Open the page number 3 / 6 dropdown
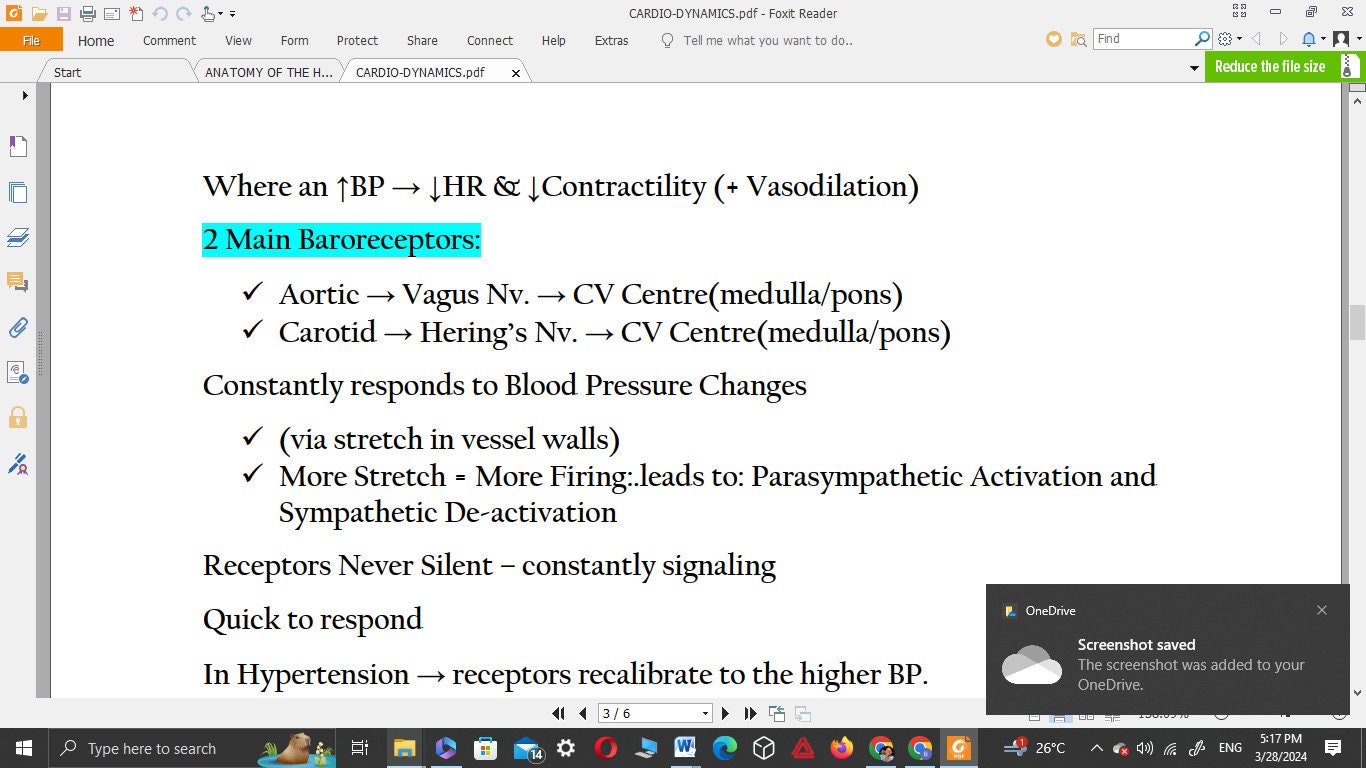 click(705, 714)
